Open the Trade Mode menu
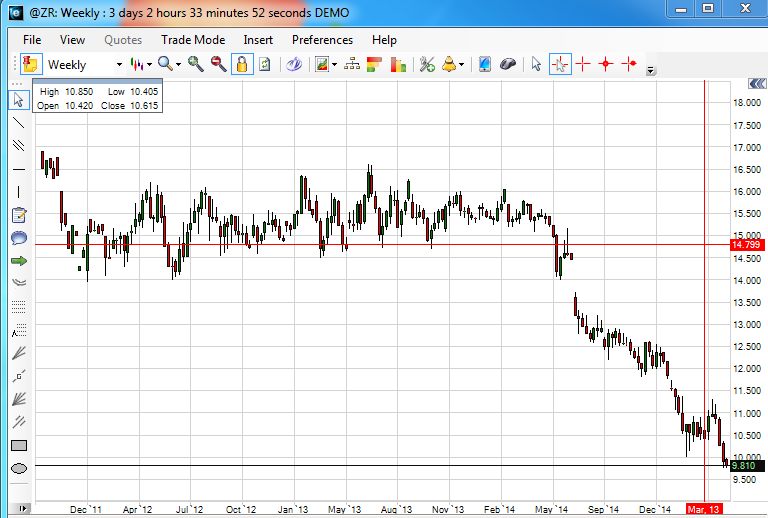The width and height of the screenshot is (768, 518). point(193,40)
